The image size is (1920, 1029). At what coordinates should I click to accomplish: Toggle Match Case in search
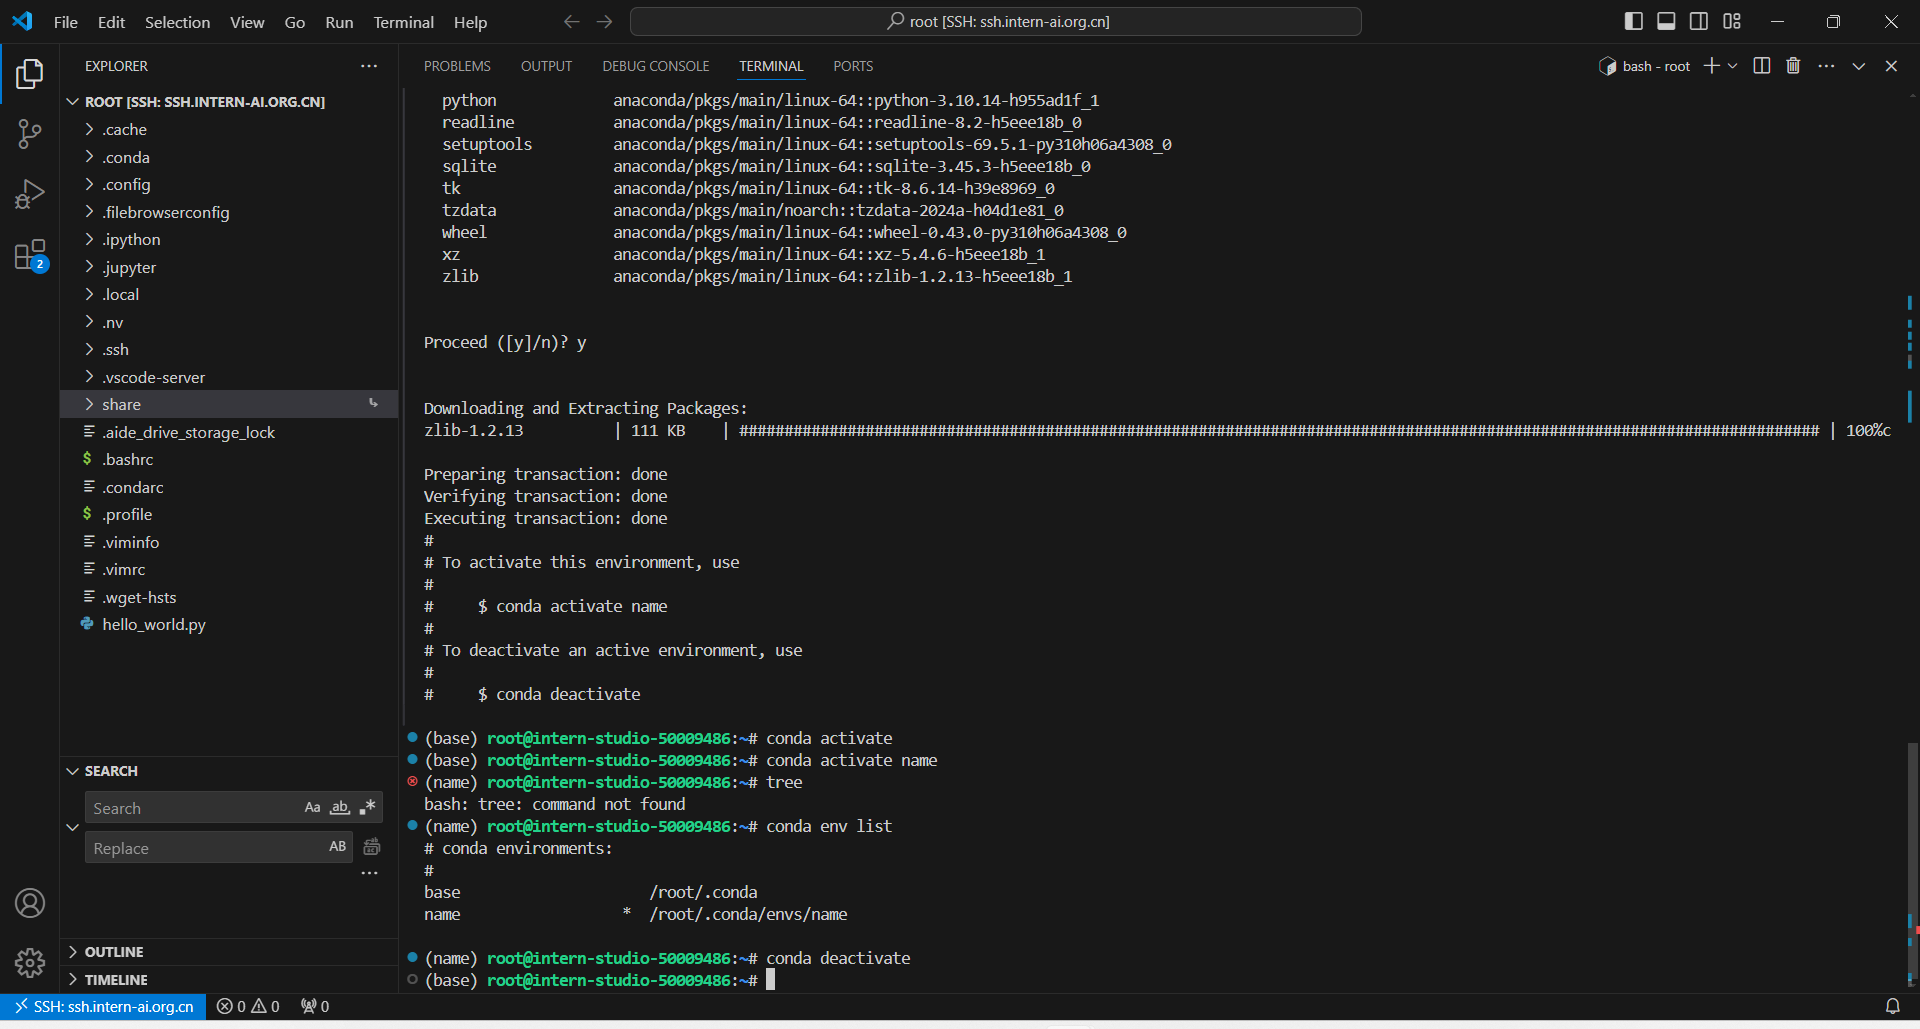click(313, 807)
